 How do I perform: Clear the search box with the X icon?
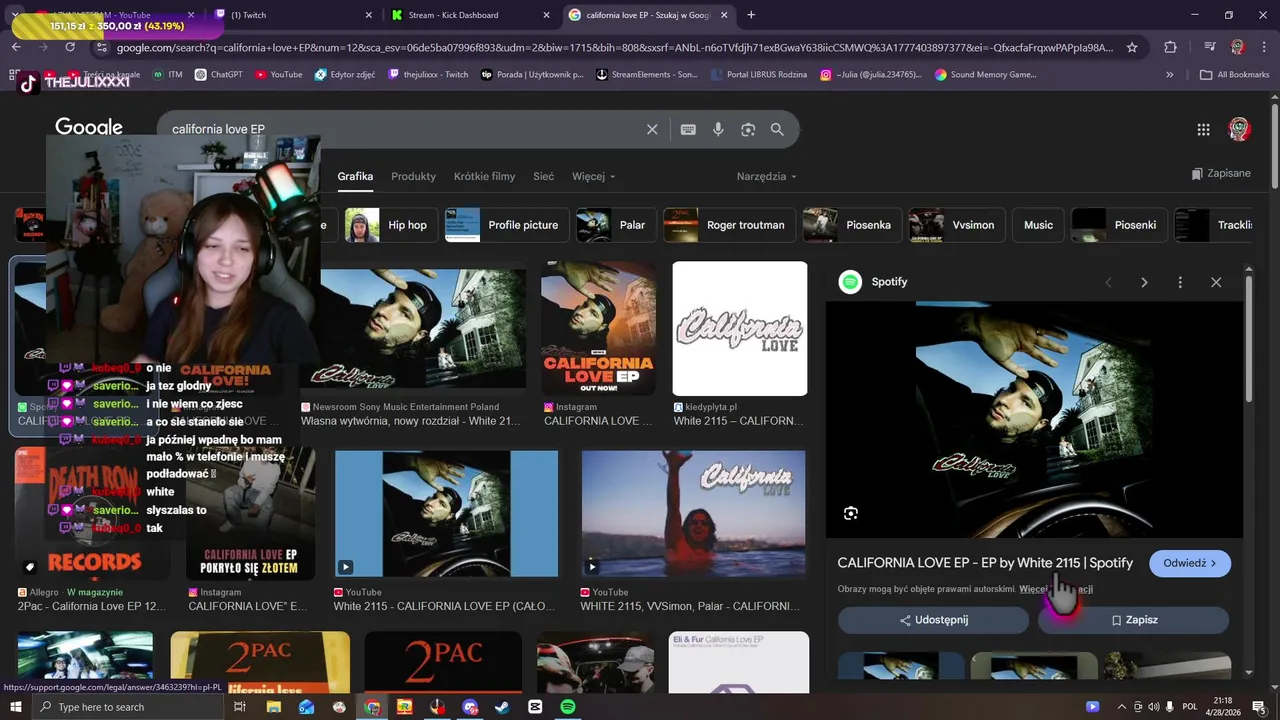click(652, 129)
